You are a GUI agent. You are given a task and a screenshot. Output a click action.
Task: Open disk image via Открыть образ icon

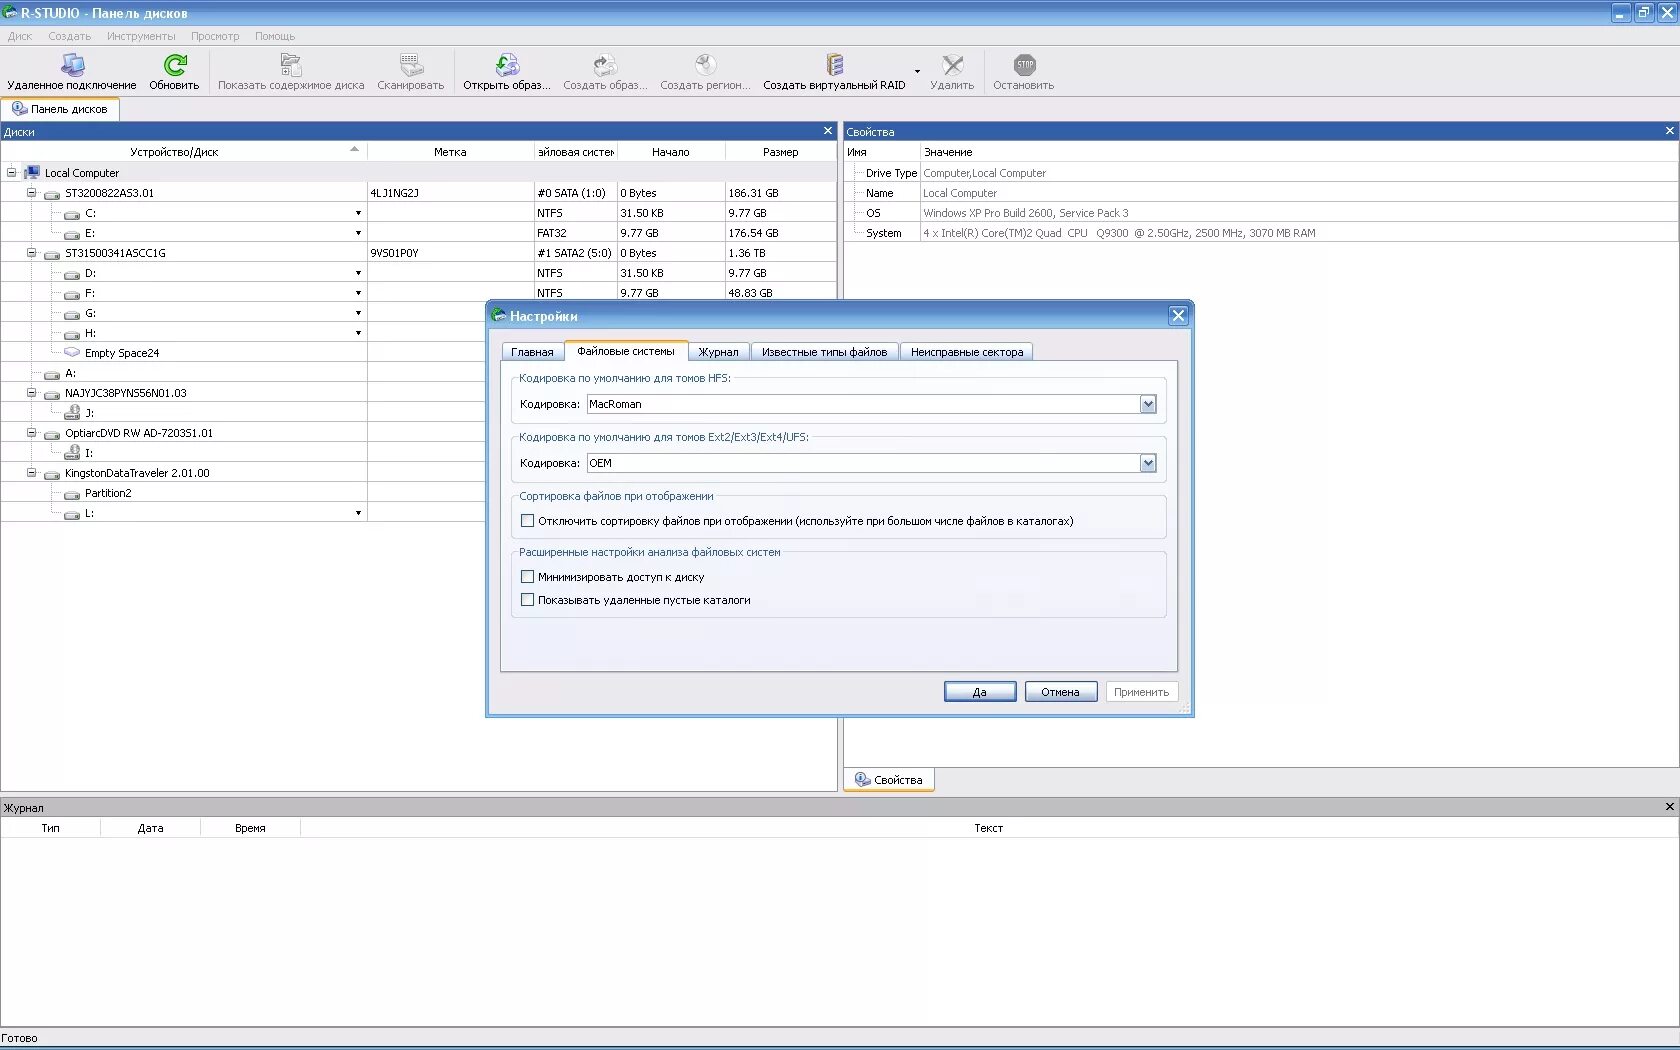pos(507,65)
